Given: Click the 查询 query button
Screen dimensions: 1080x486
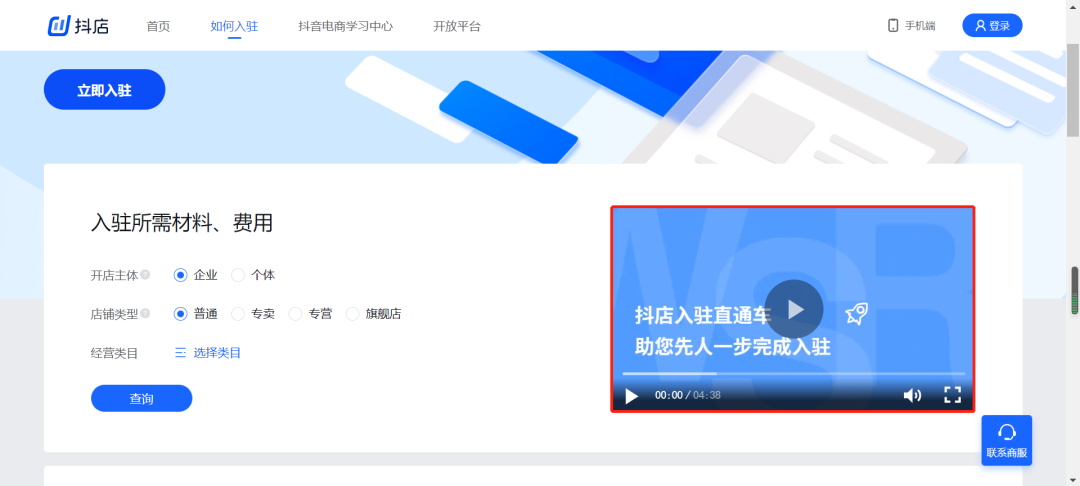Looking at the screenshot, I should click(141, 399).
